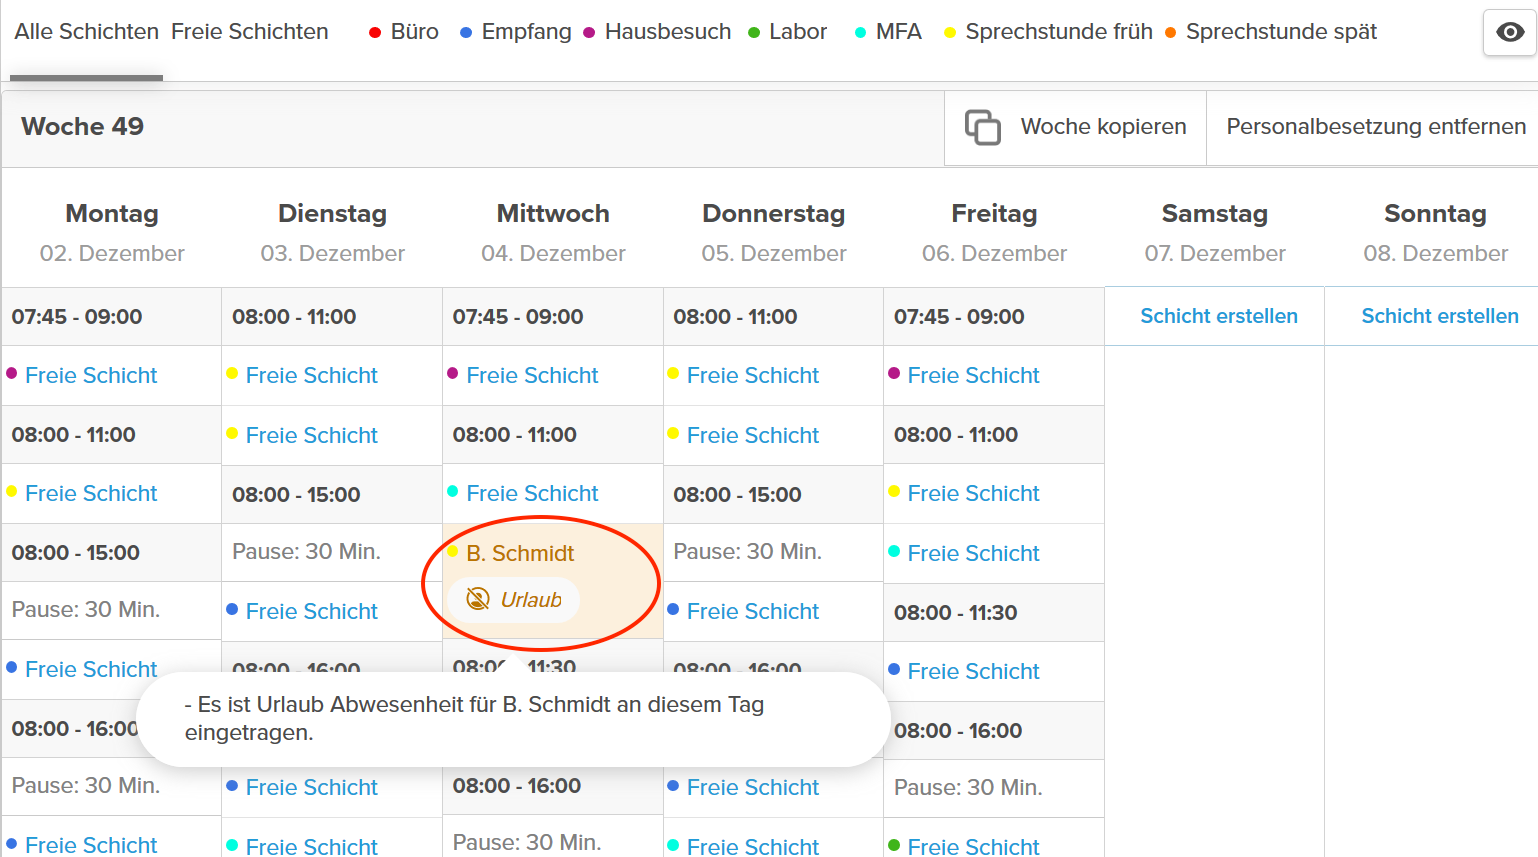The height and width of the screenshot is (857, 1538).
Task: Click Personalbesetzung entfernen button
Action: coord(1375,127)
